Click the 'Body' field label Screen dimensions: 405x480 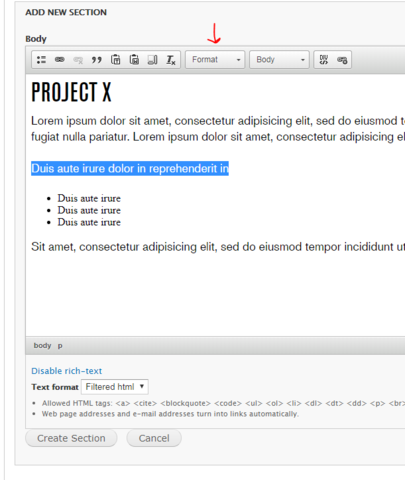tap(36, 39)
